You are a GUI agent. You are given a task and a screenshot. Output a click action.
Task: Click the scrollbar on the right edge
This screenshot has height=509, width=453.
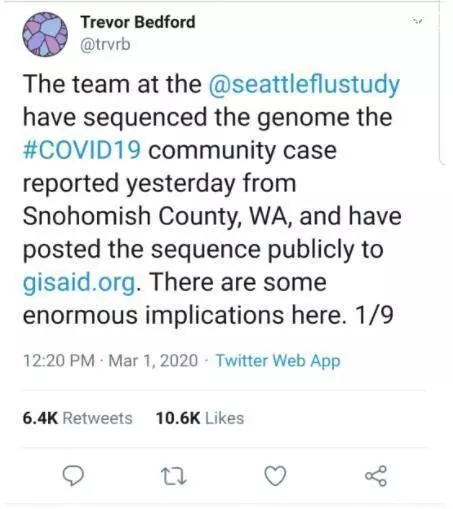pyautogui.click(x=441, y=83)
